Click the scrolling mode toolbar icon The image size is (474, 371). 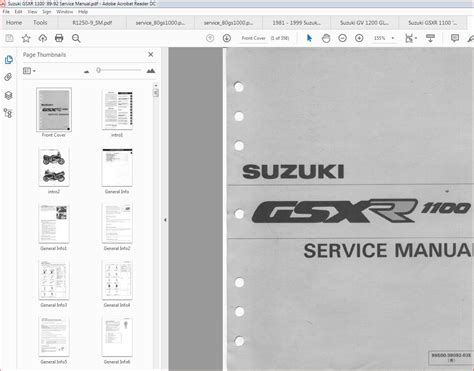coord(430,38)
